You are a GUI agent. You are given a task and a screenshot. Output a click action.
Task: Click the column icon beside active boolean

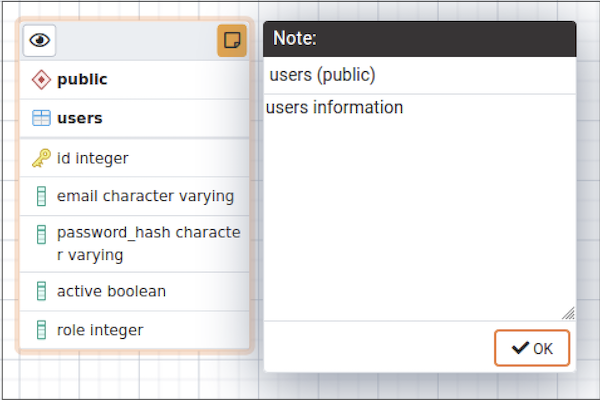point(41,291)
